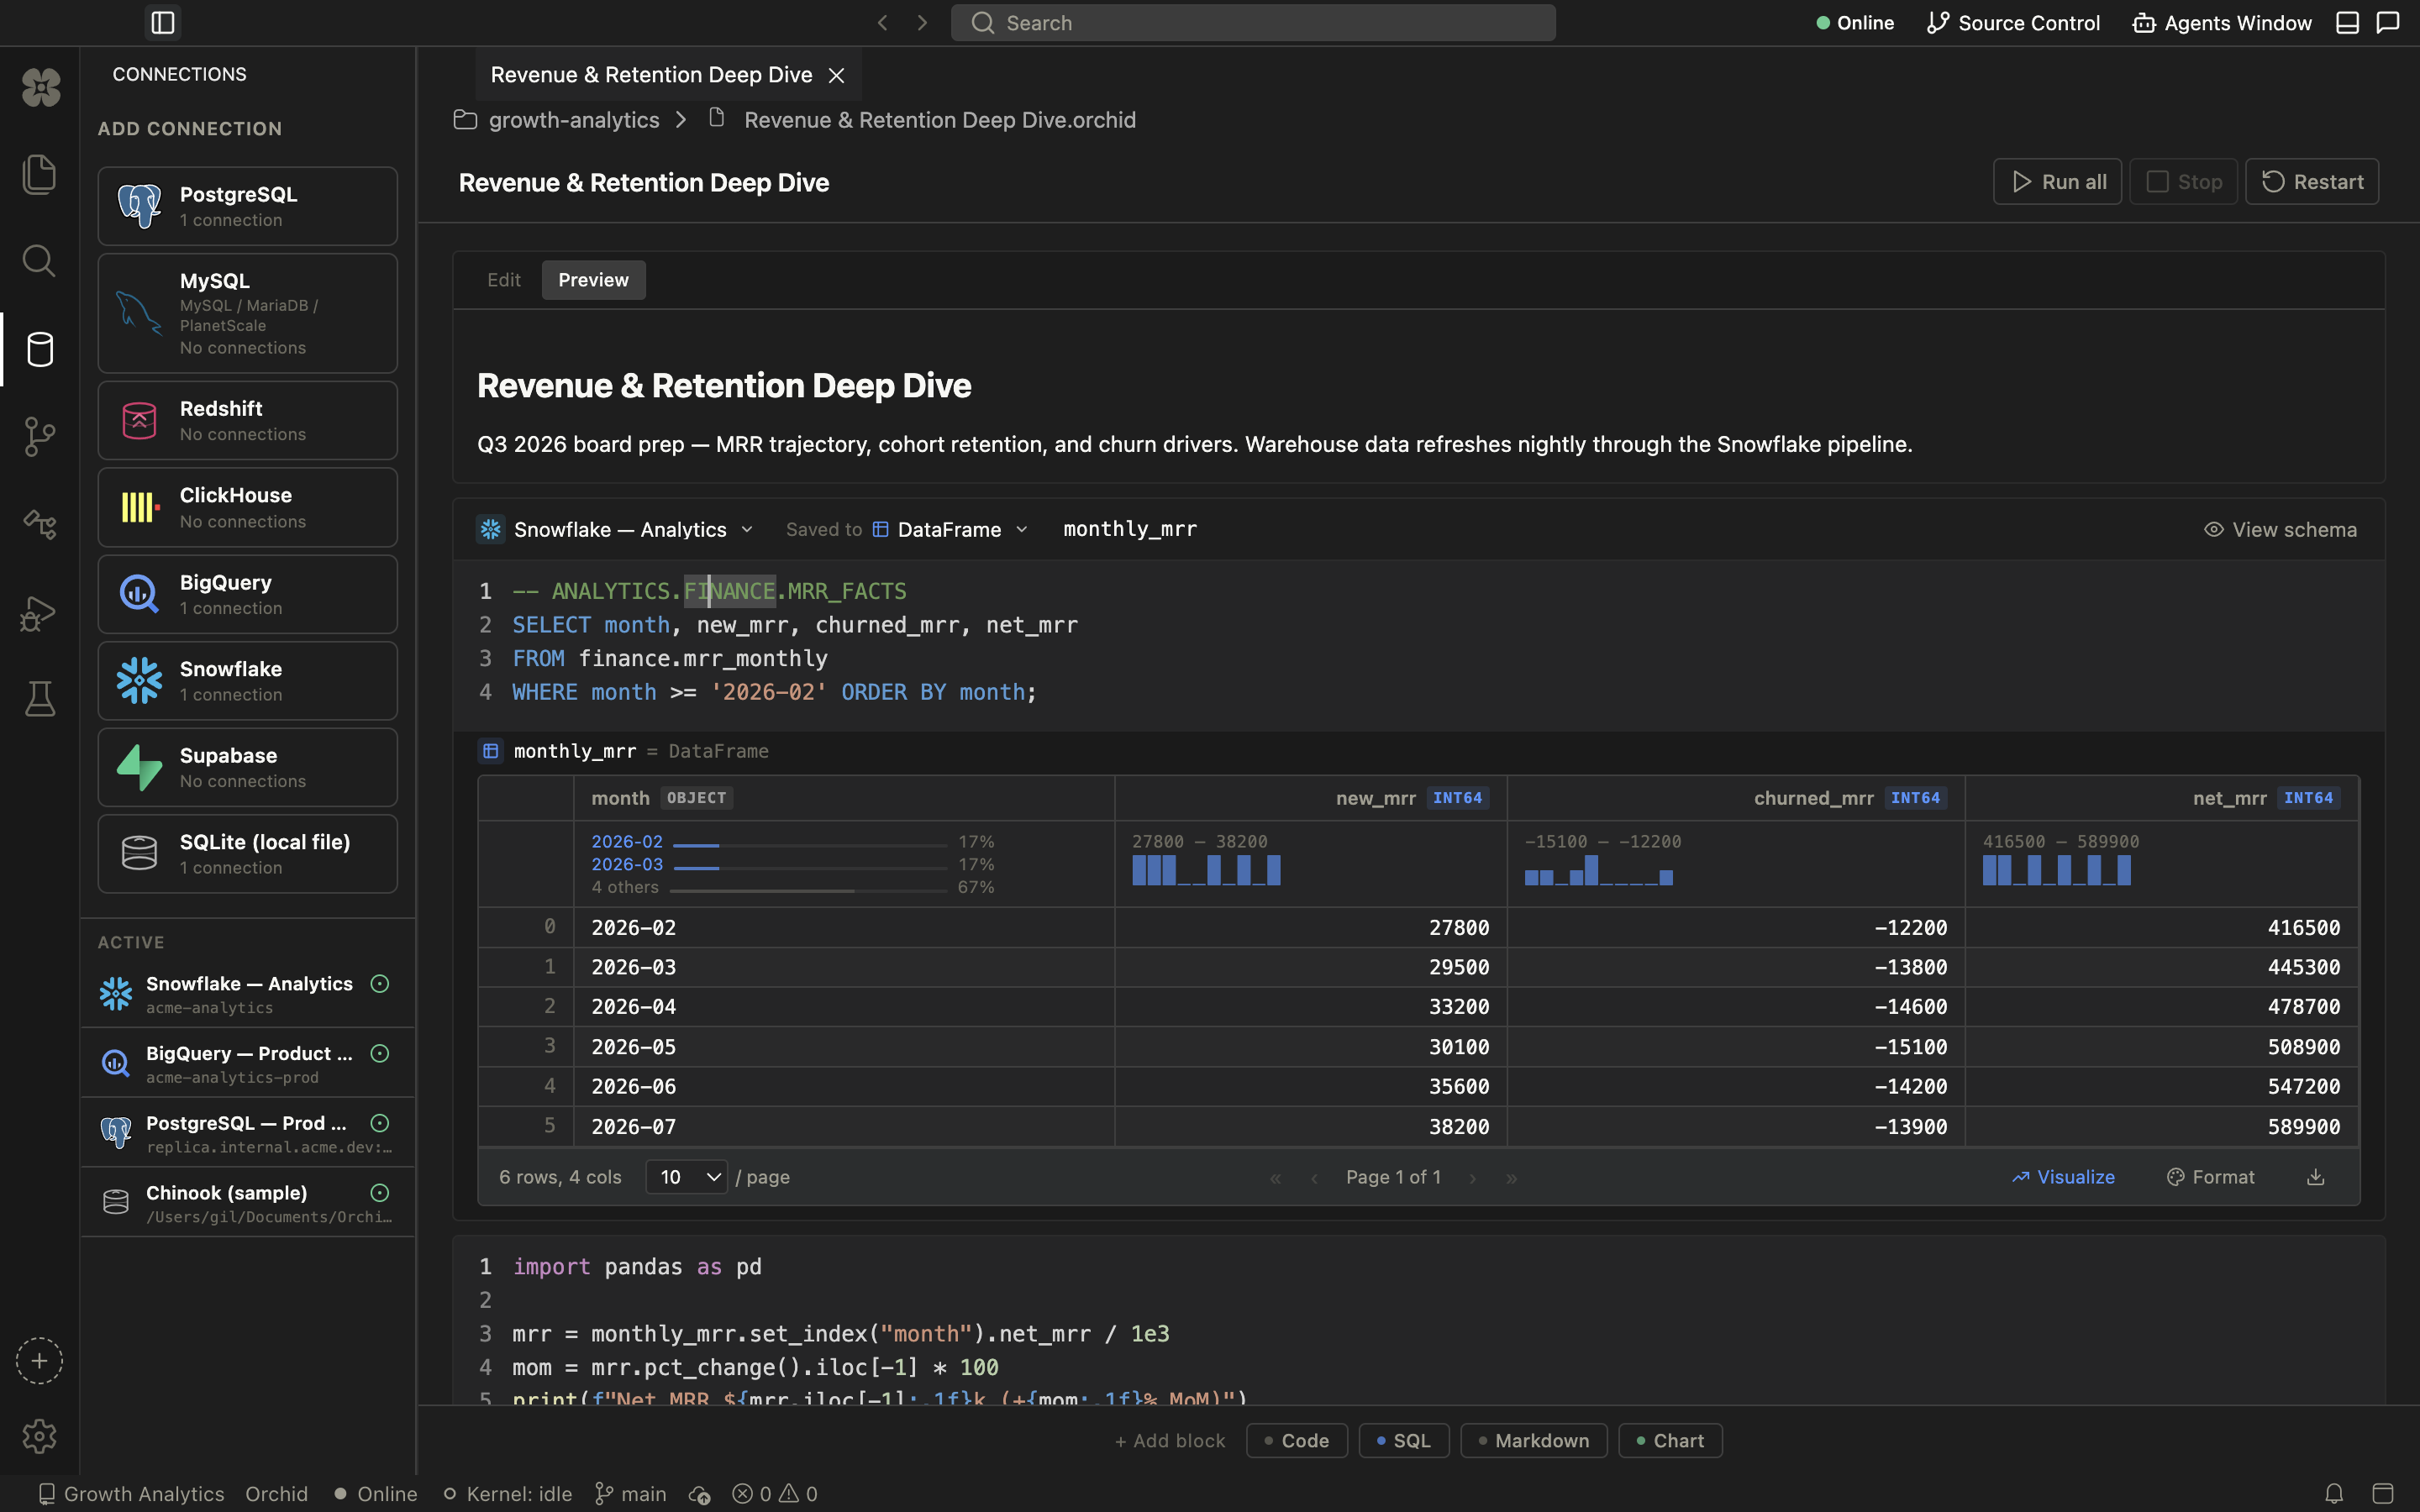Click new_mrr histogram distribution

(1206, 870)
